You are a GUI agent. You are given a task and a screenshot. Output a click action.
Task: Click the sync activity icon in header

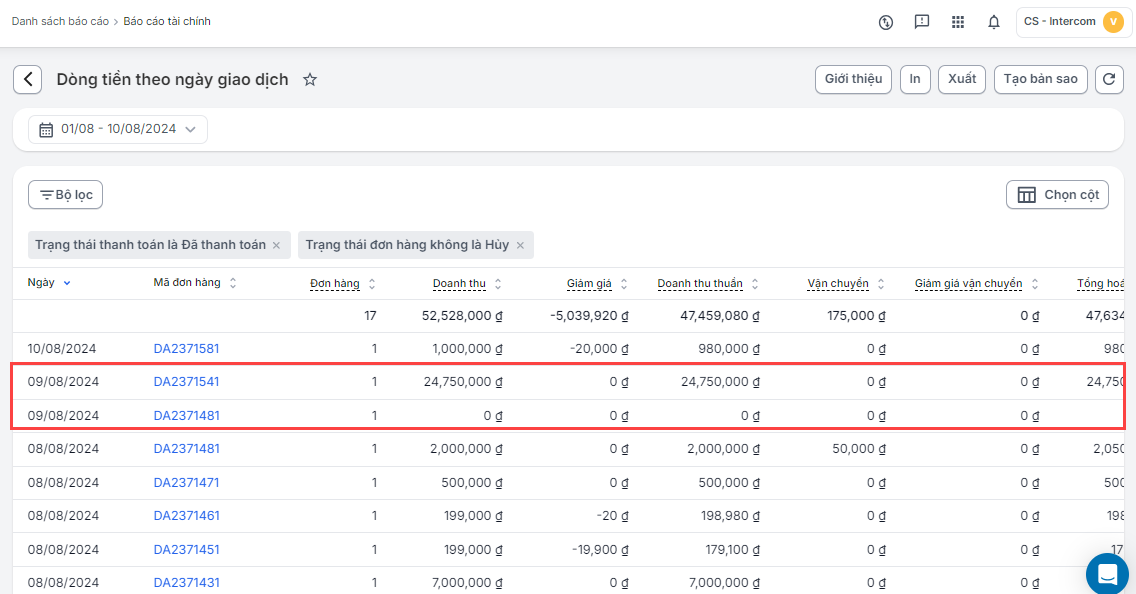[x=885, y=22]
